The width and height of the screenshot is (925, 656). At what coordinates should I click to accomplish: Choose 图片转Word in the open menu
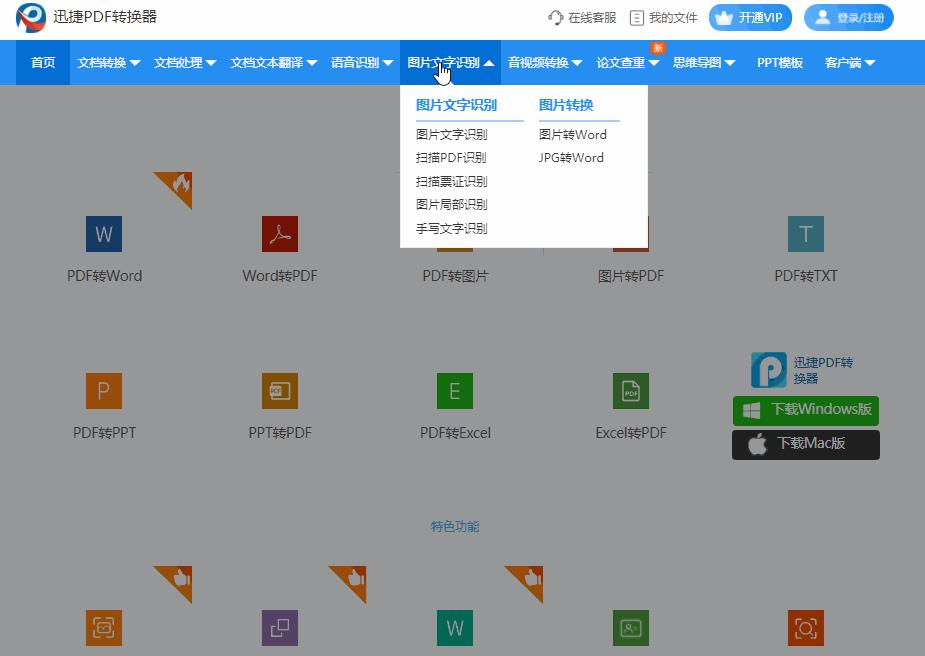point(573,134)
